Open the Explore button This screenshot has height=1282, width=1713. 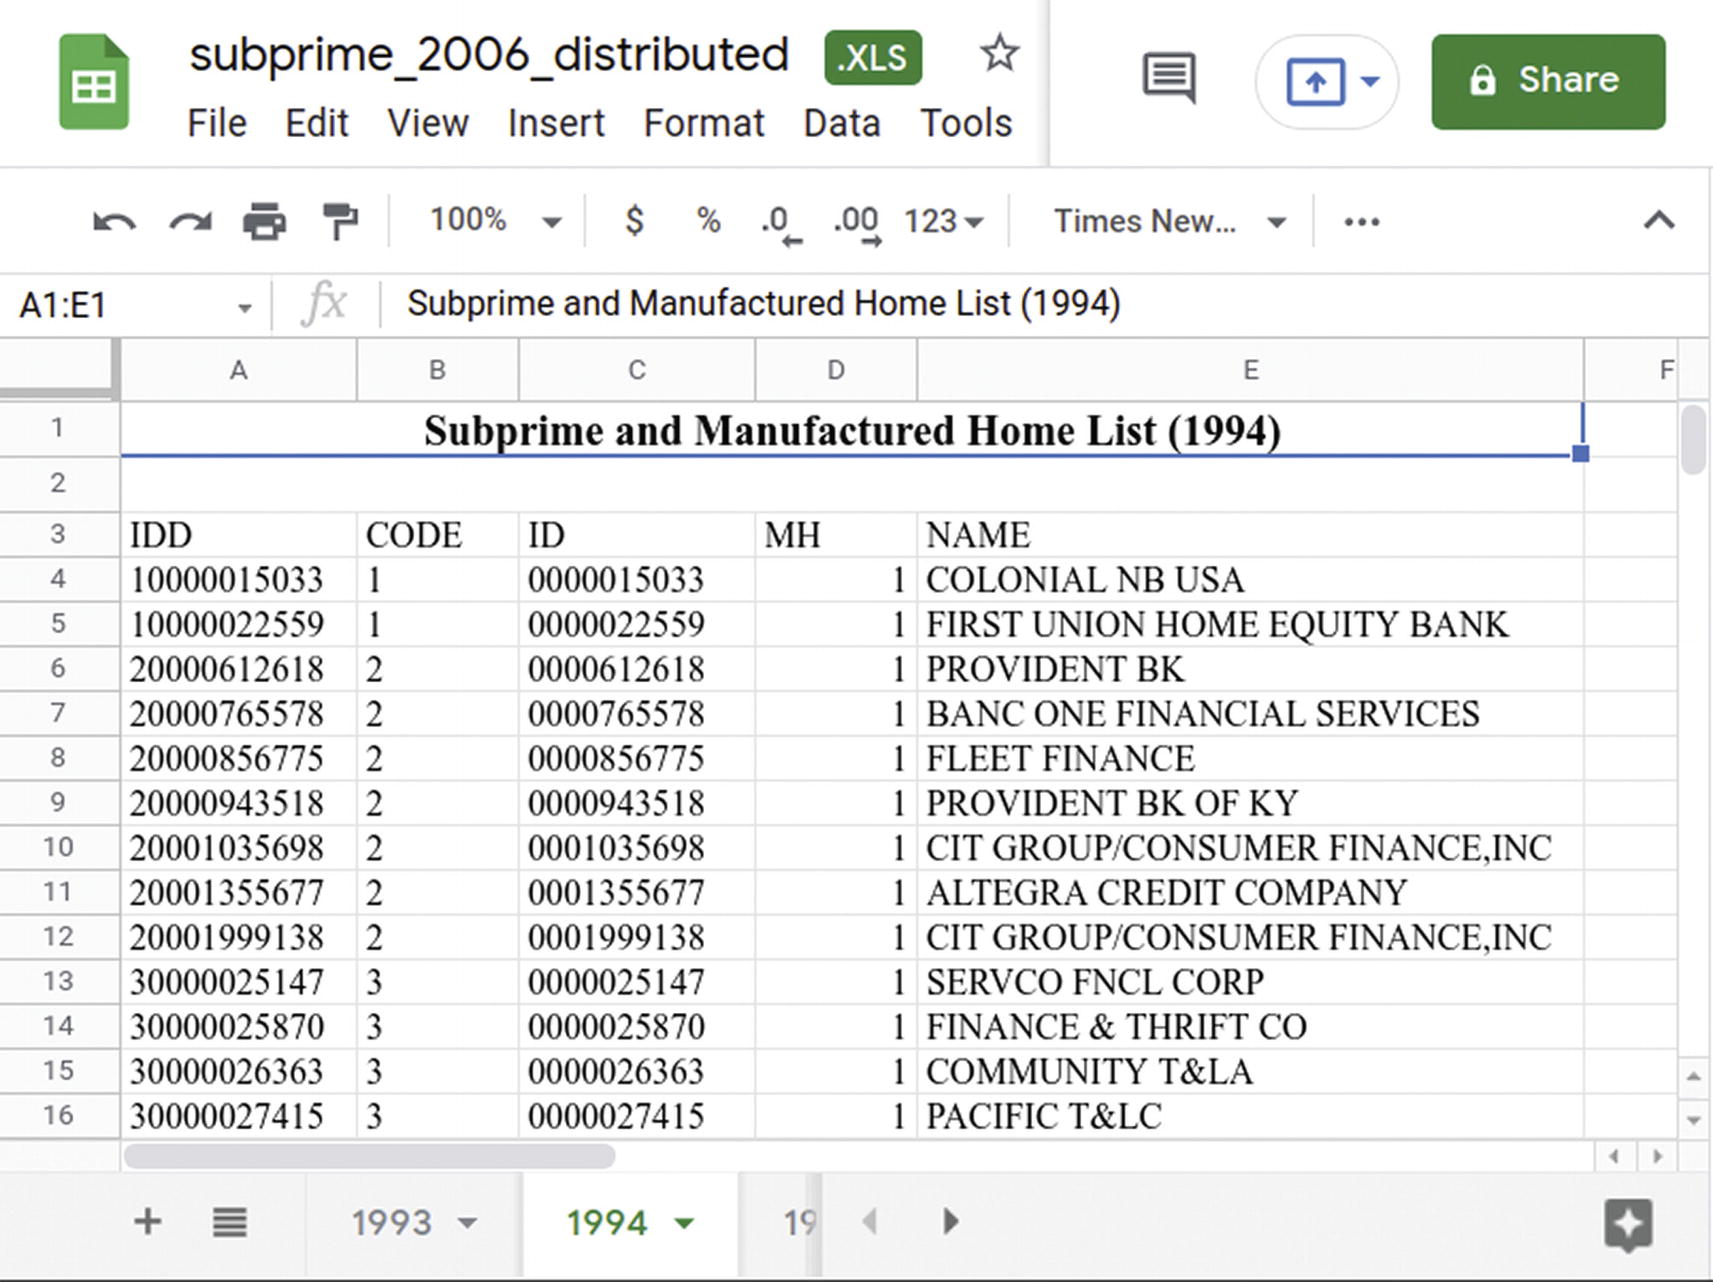(1628, 1224)
